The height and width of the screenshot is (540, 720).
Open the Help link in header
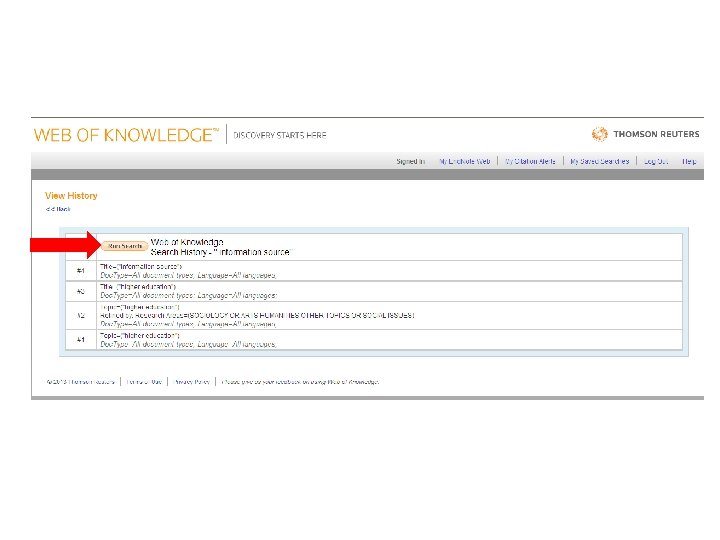[689, 161]
